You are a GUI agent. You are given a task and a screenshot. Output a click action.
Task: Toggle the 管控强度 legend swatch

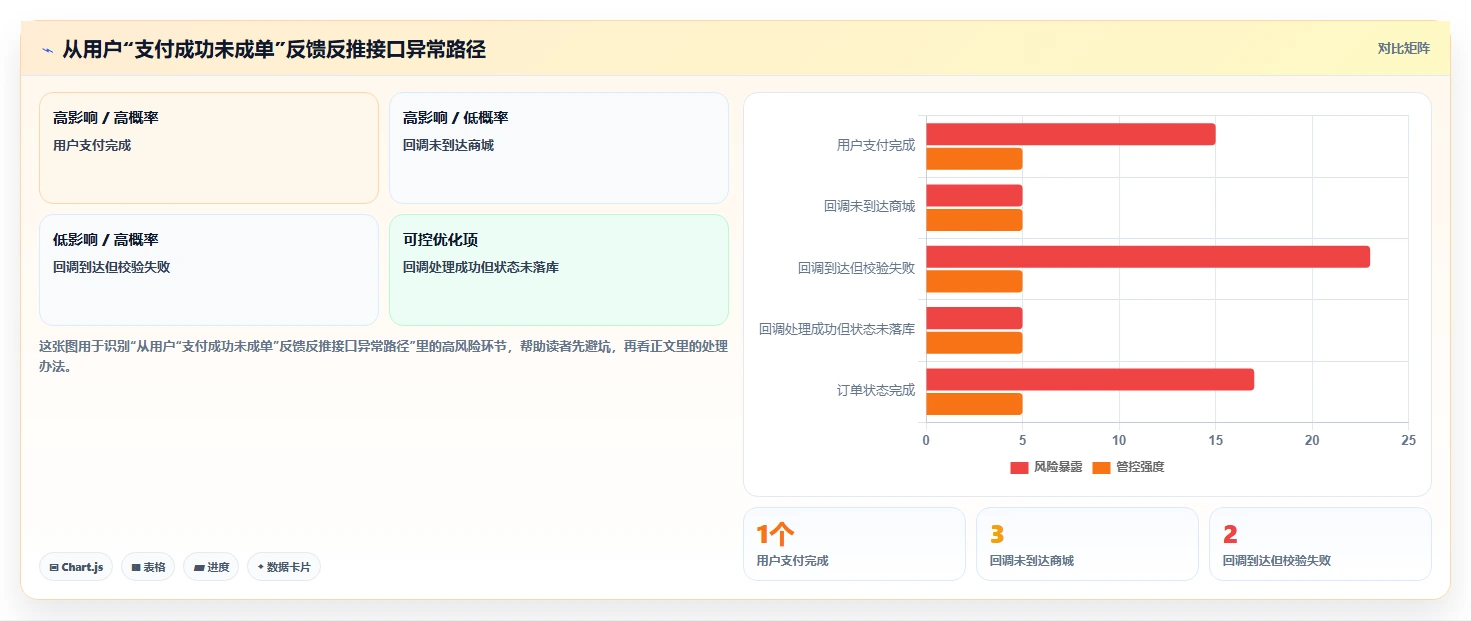coord(1101,467)
